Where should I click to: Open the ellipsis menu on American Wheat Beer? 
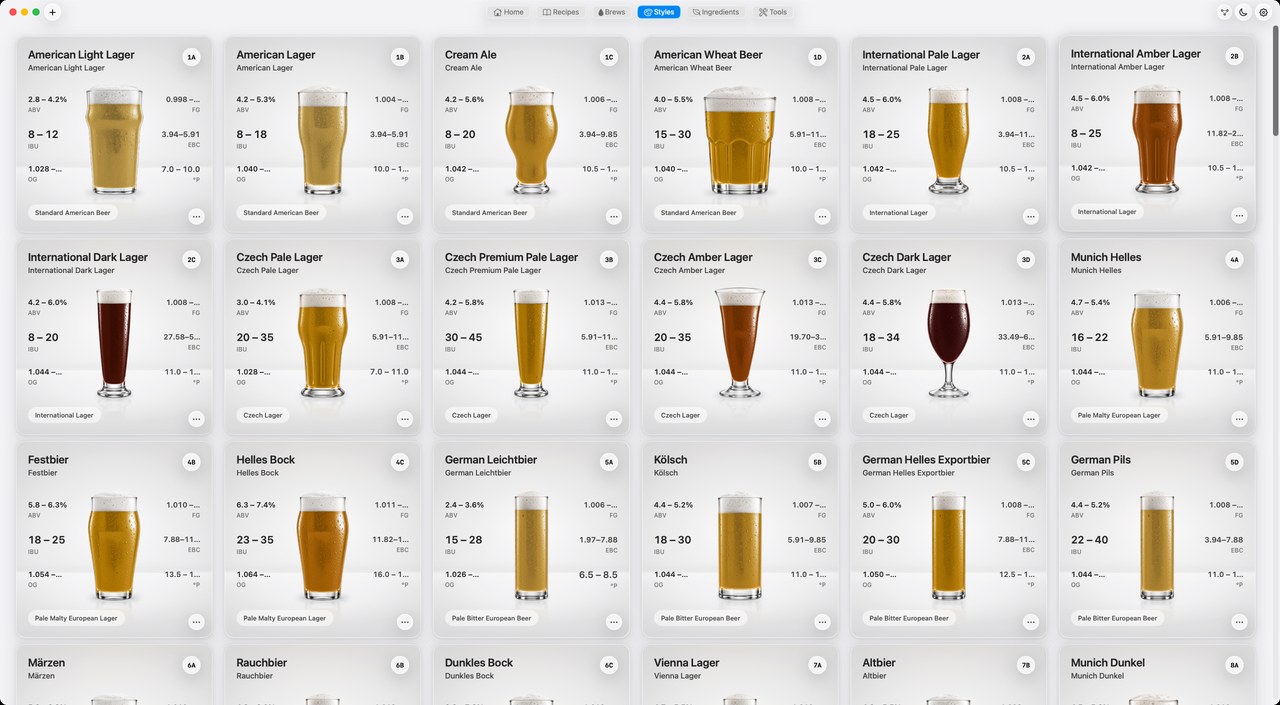pyautogui.click(x=822, y=216)
